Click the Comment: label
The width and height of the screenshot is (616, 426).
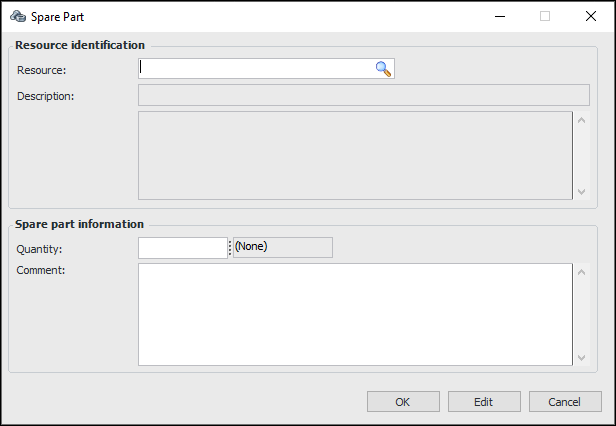(40, 270)
